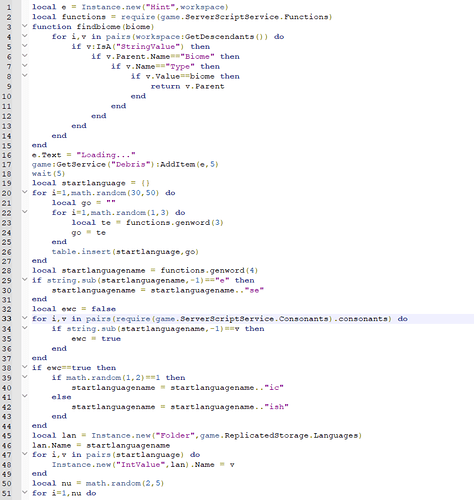
Task: Collapse the else branch fold arrow
Action: coord(25,396)
